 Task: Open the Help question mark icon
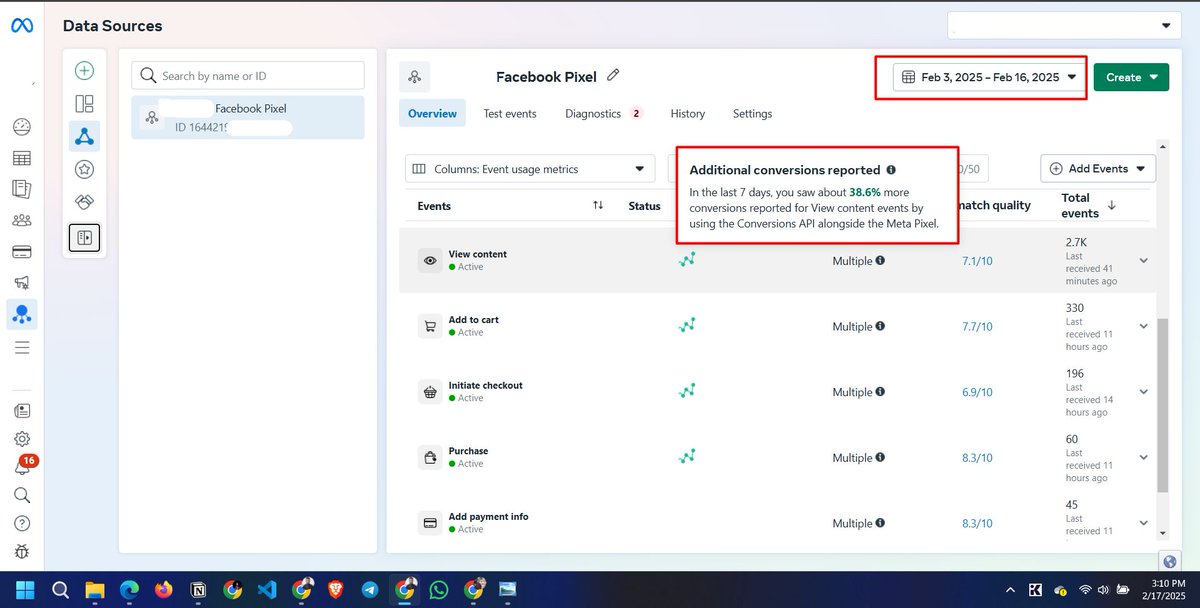click(x=22, y=523)
